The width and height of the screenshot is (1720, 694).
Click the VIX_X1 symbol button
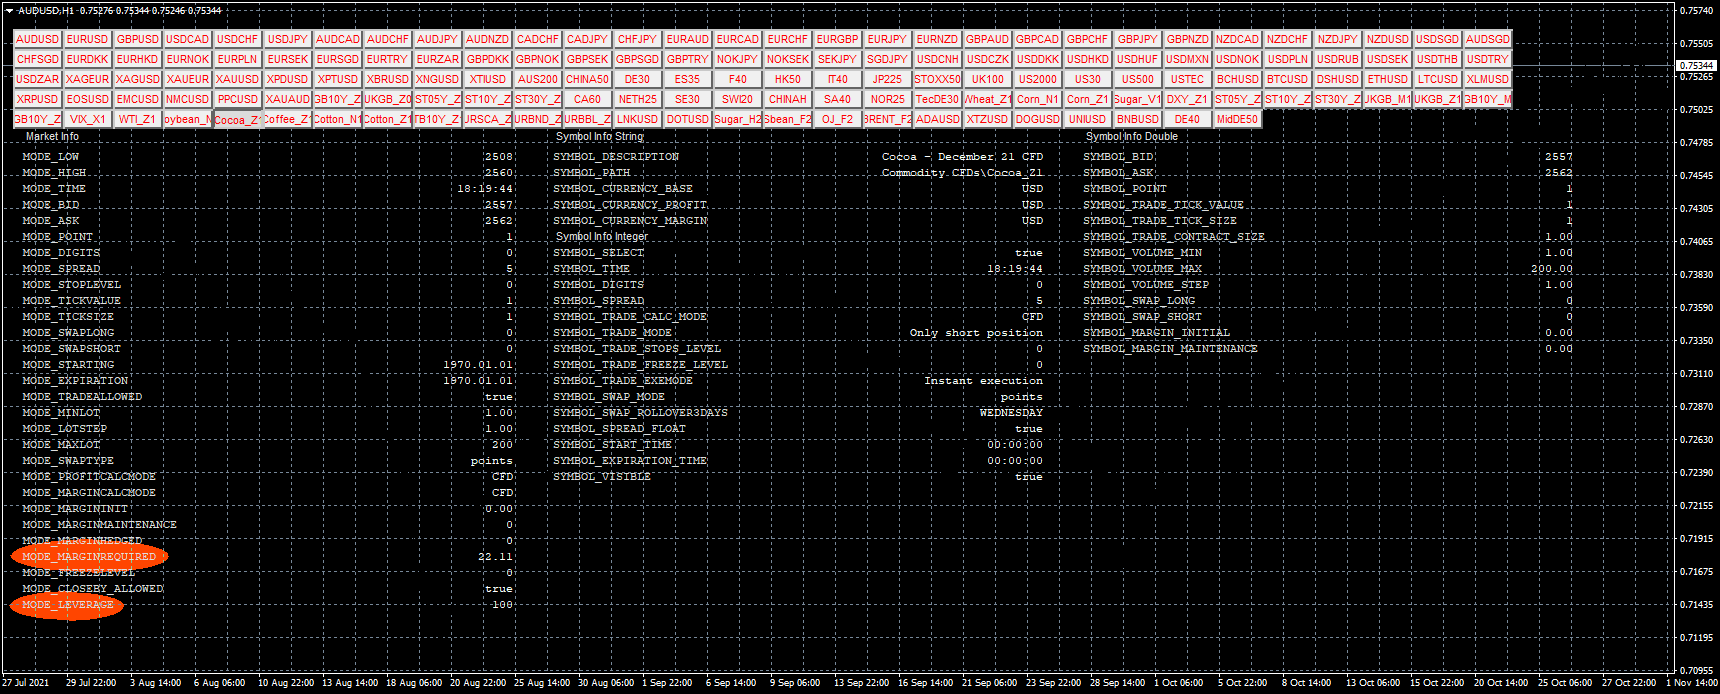88,119
